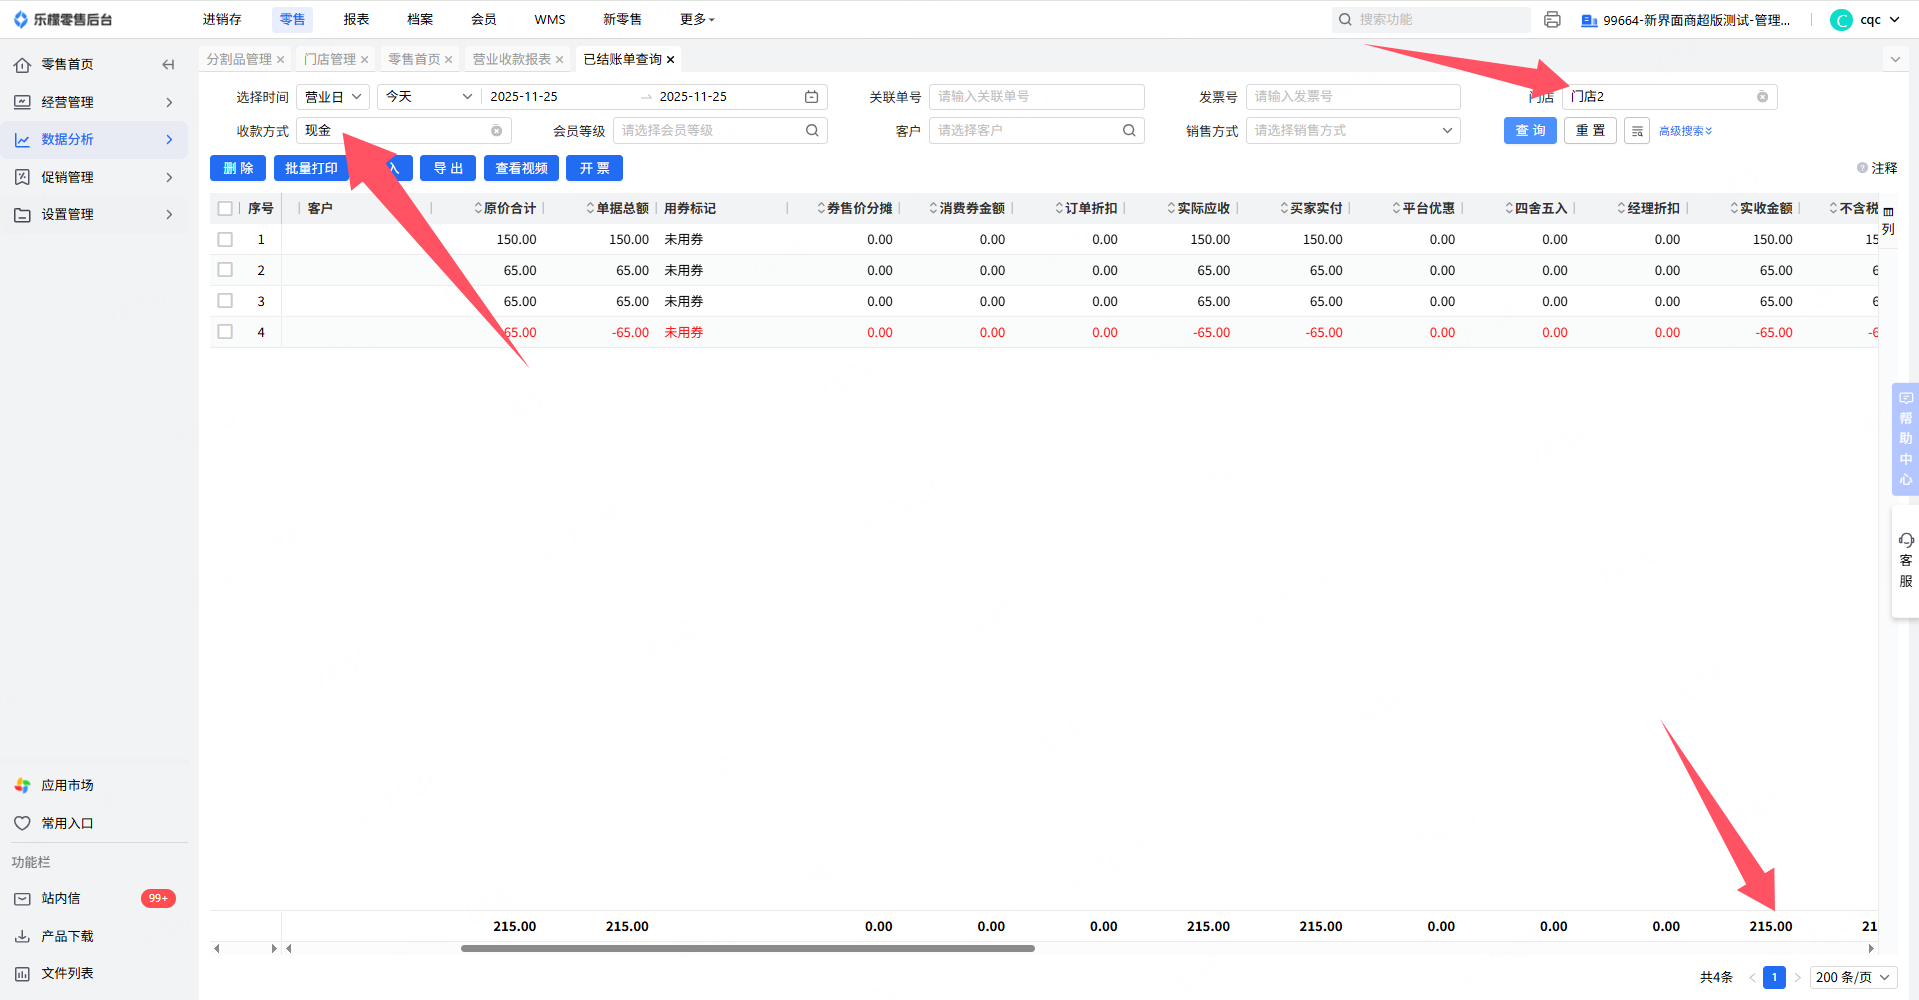Screen dimensions: 1919x1000
Task: Open the 200 条/页 page size dropdown
Action: pos(1853,977)
